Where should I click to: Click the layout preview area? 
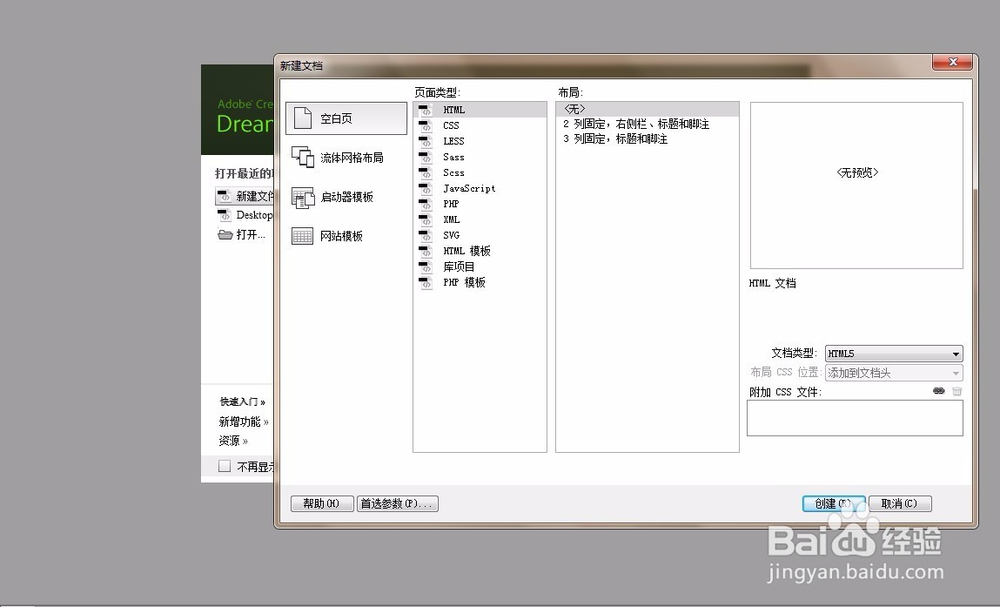point(857,186)
